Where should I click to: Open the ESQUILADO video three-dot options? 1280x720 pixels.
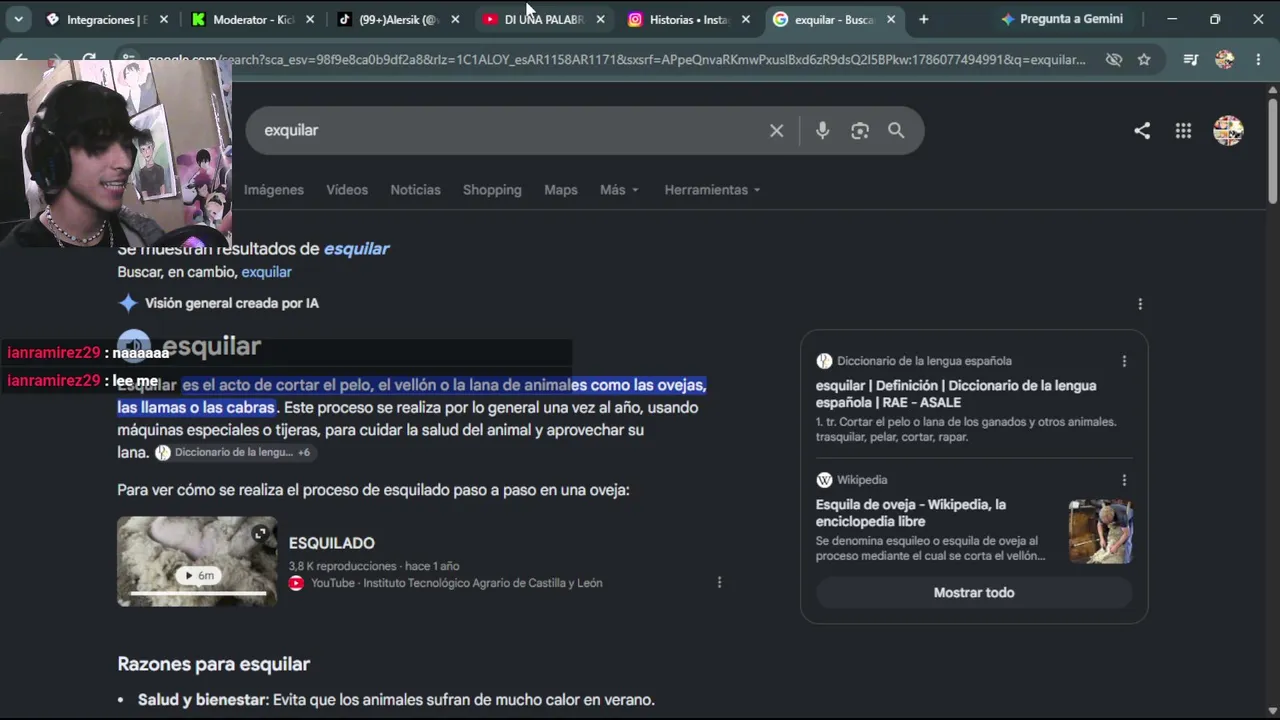tap(719, 582)
